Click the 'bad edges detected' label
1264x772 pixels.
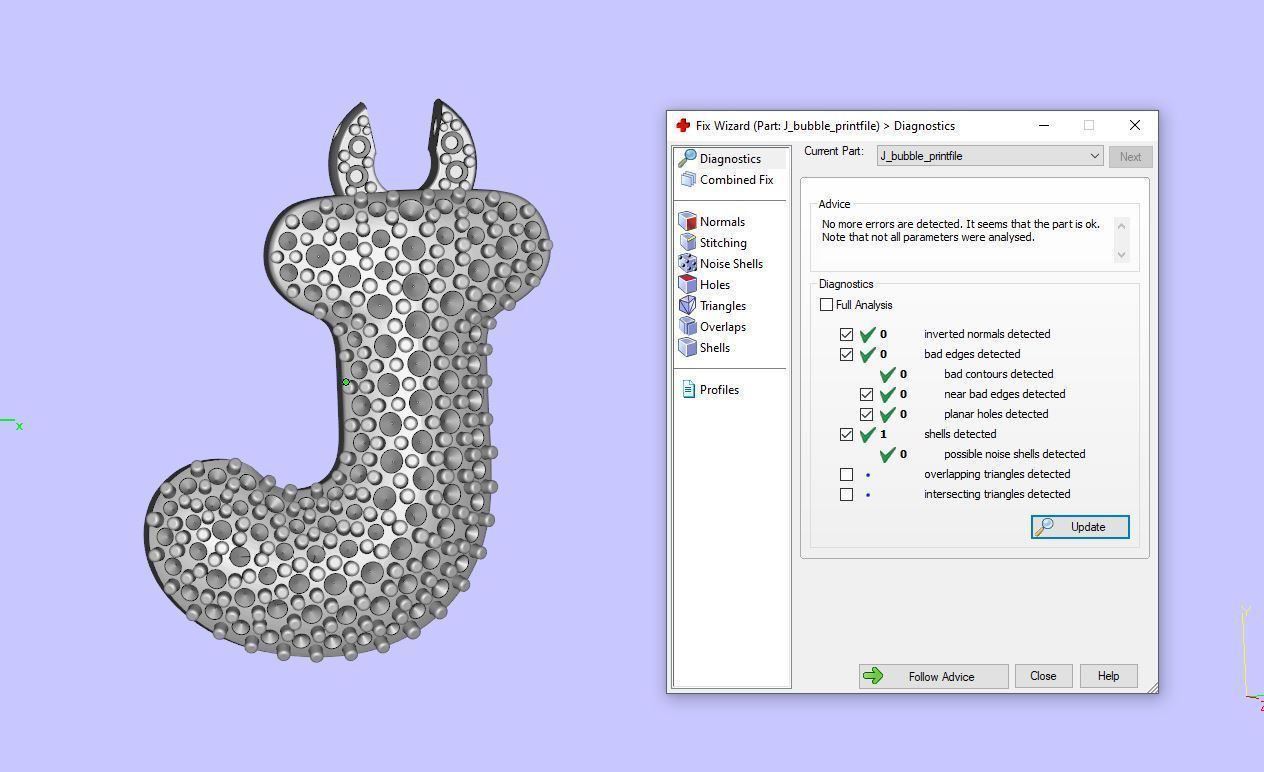[972, 354]
